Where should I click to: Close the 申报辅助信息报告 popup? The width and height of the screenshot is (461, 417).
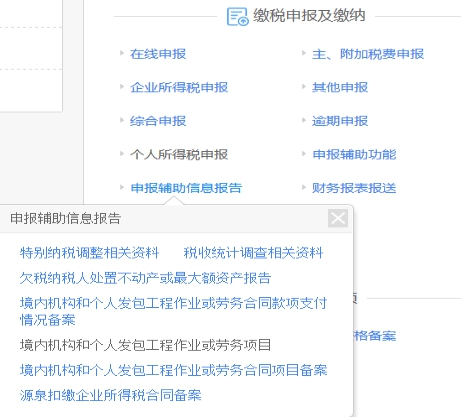click(x=338, y=218)
